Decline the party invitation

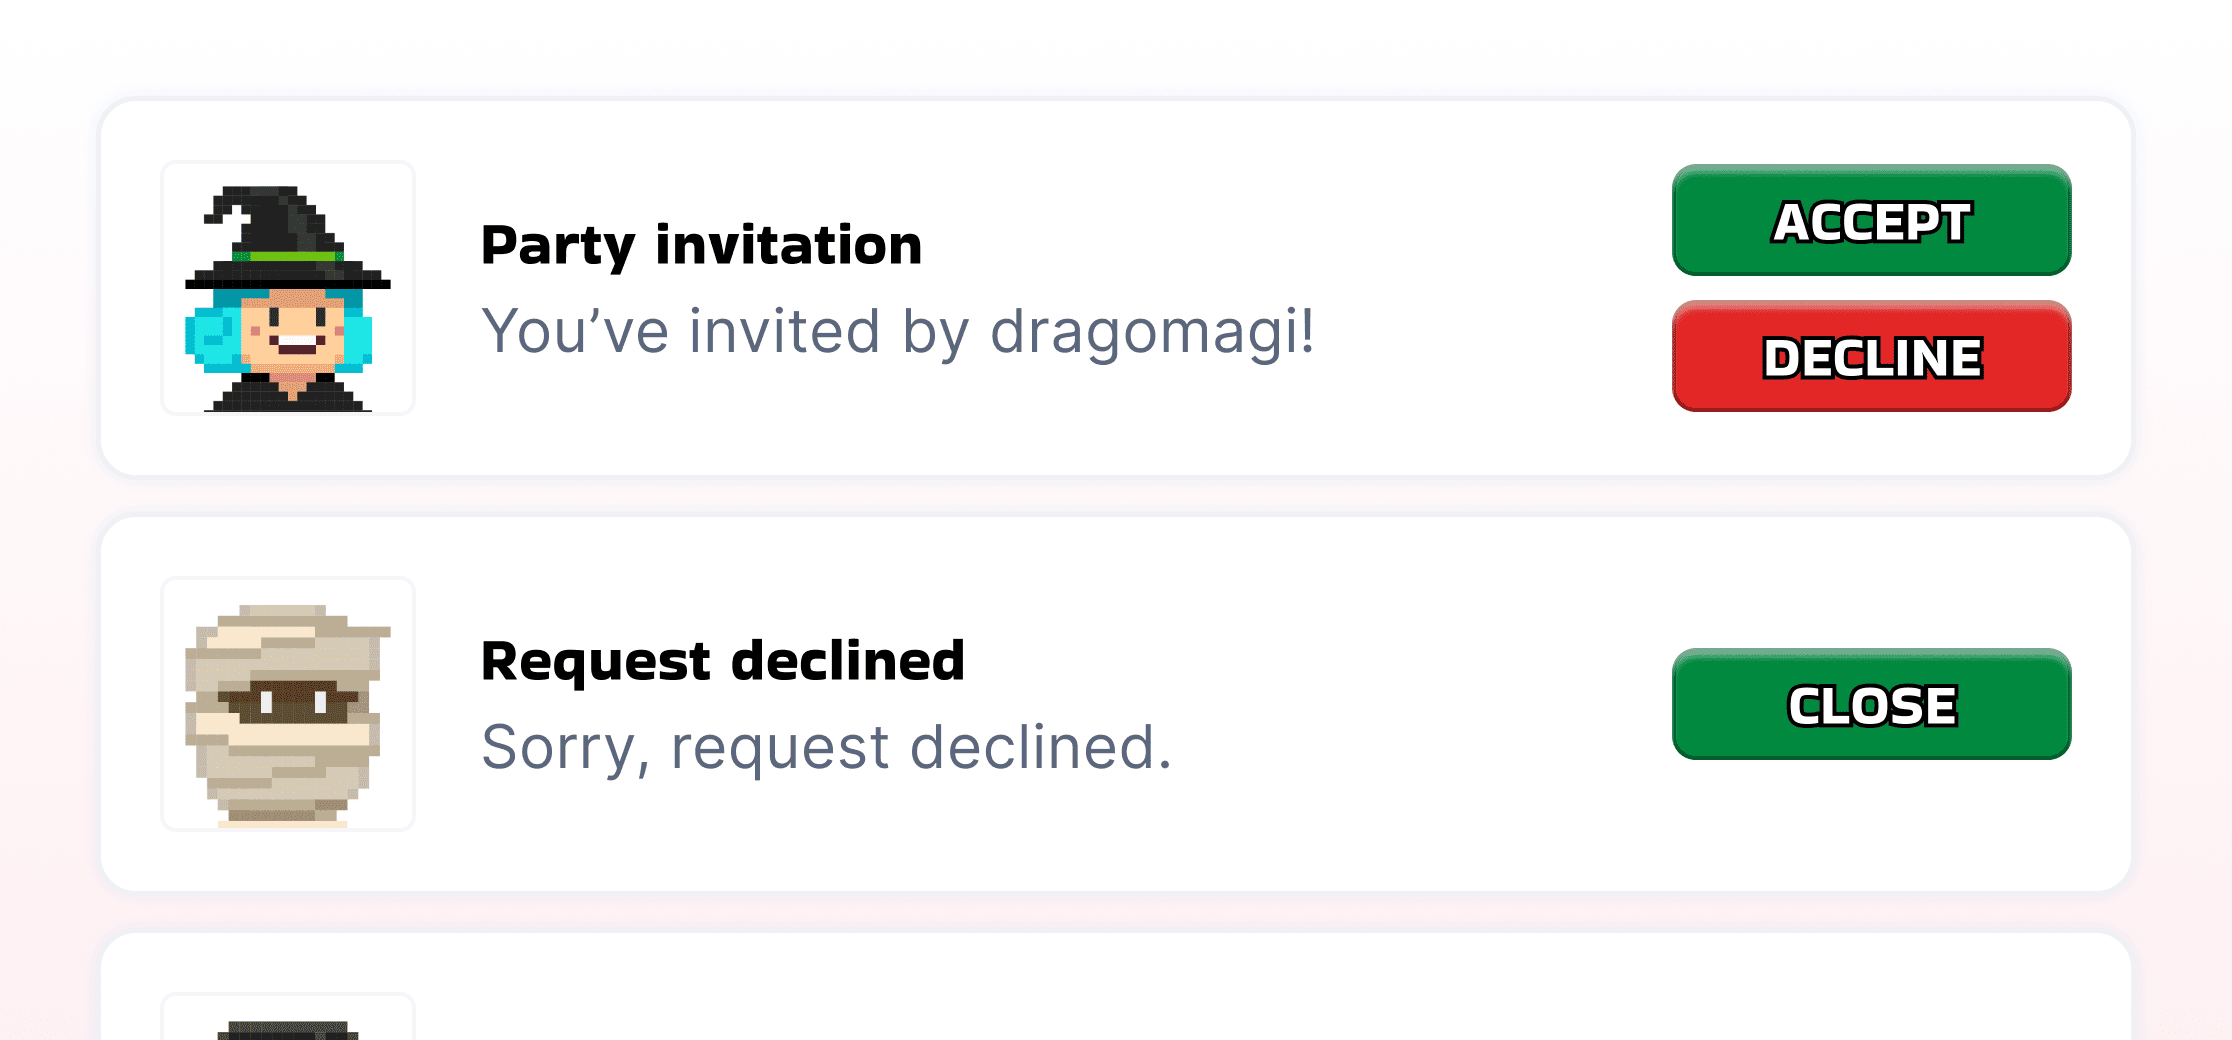pyautogui.click(x=1870, y=358)
